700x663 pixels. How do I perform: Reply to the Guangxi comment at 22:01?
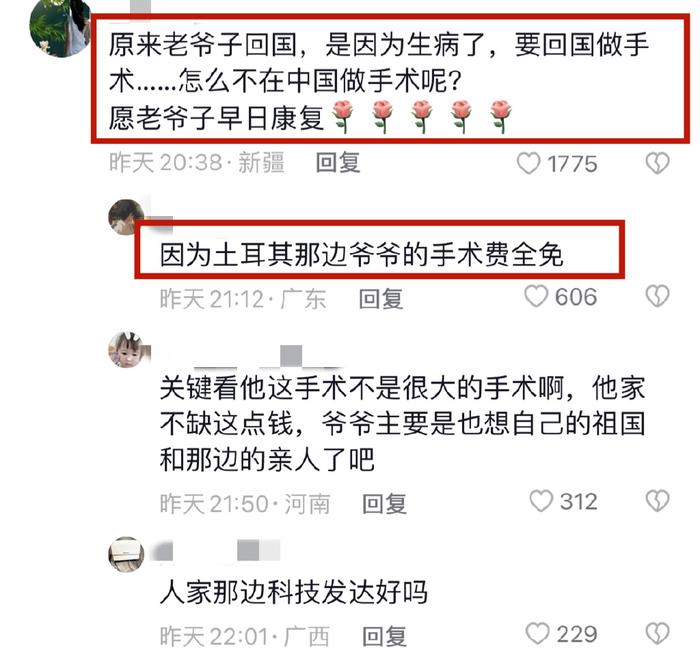(x=384, y=636)
